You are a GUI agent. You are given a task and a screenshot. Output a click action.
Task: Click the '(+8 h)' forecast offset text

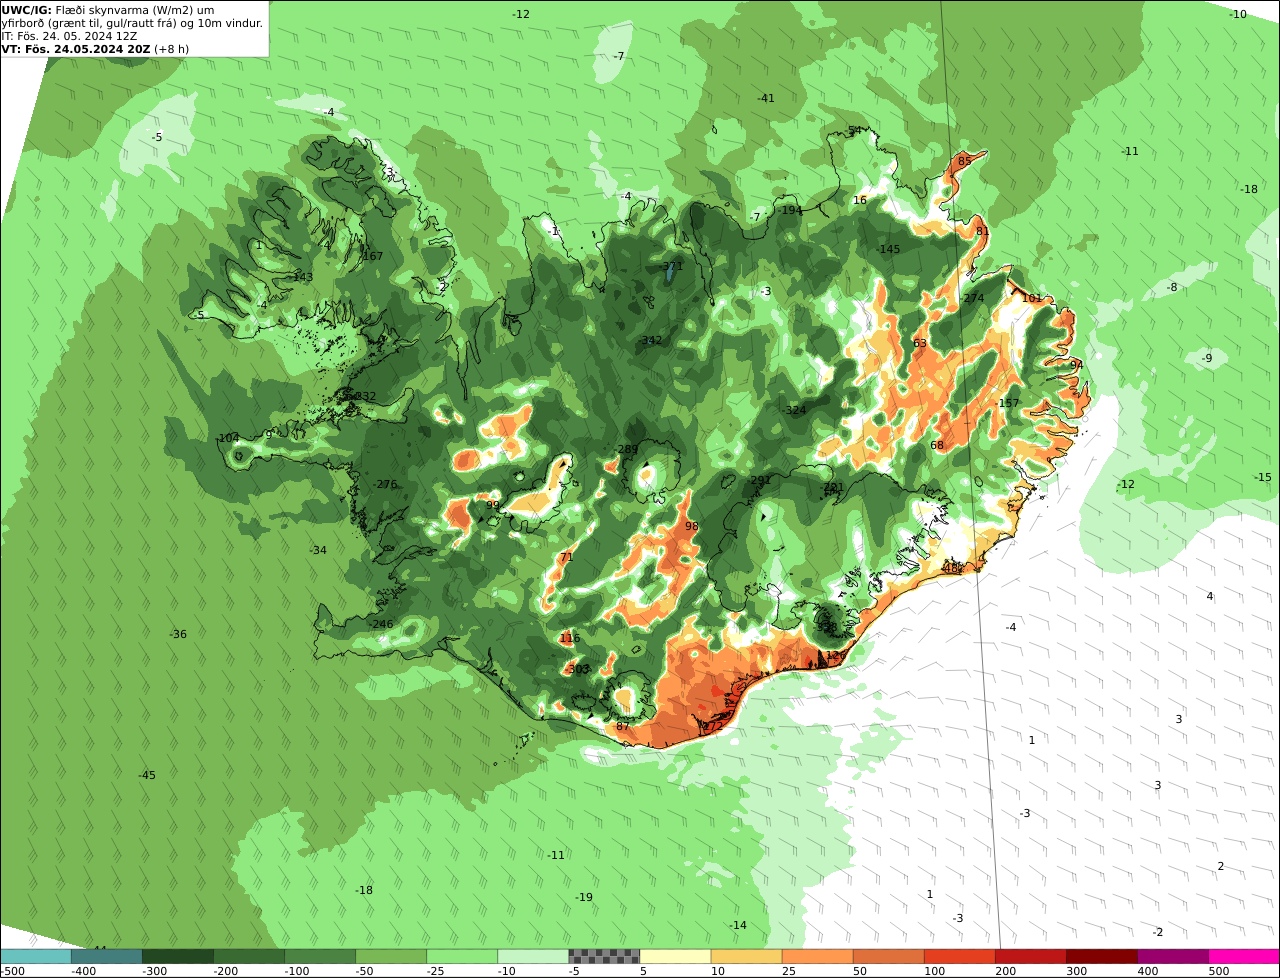(171, 48)
